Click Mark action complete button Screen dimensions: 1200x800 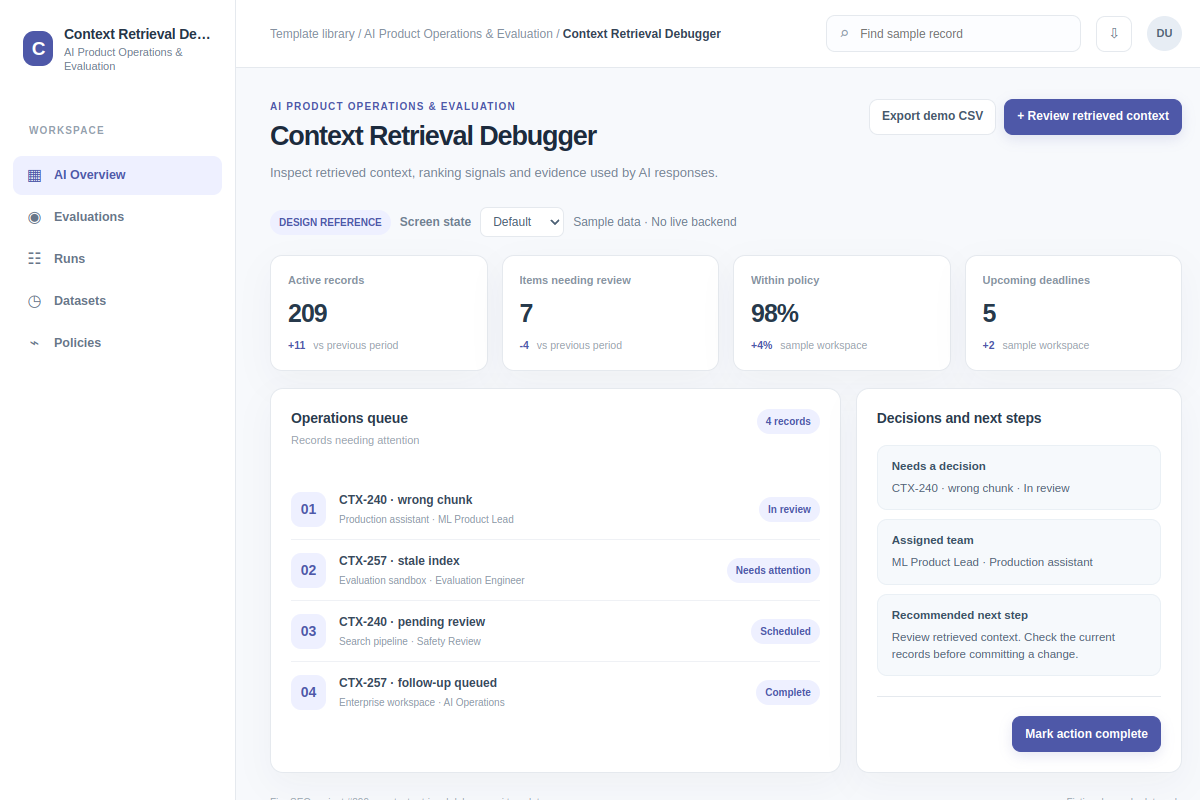click(1086, 734)
